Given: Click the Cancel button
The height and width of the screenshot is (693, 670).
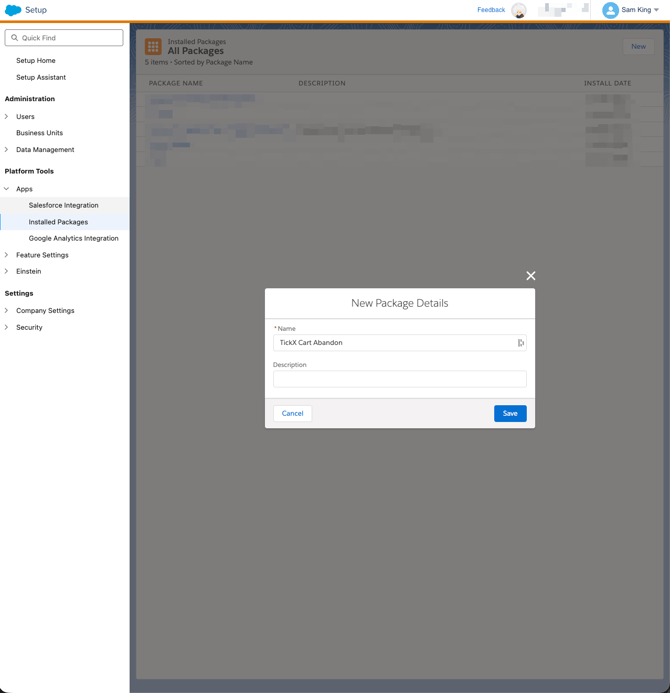Looking at the screenshot, I should tap(292, 413).
